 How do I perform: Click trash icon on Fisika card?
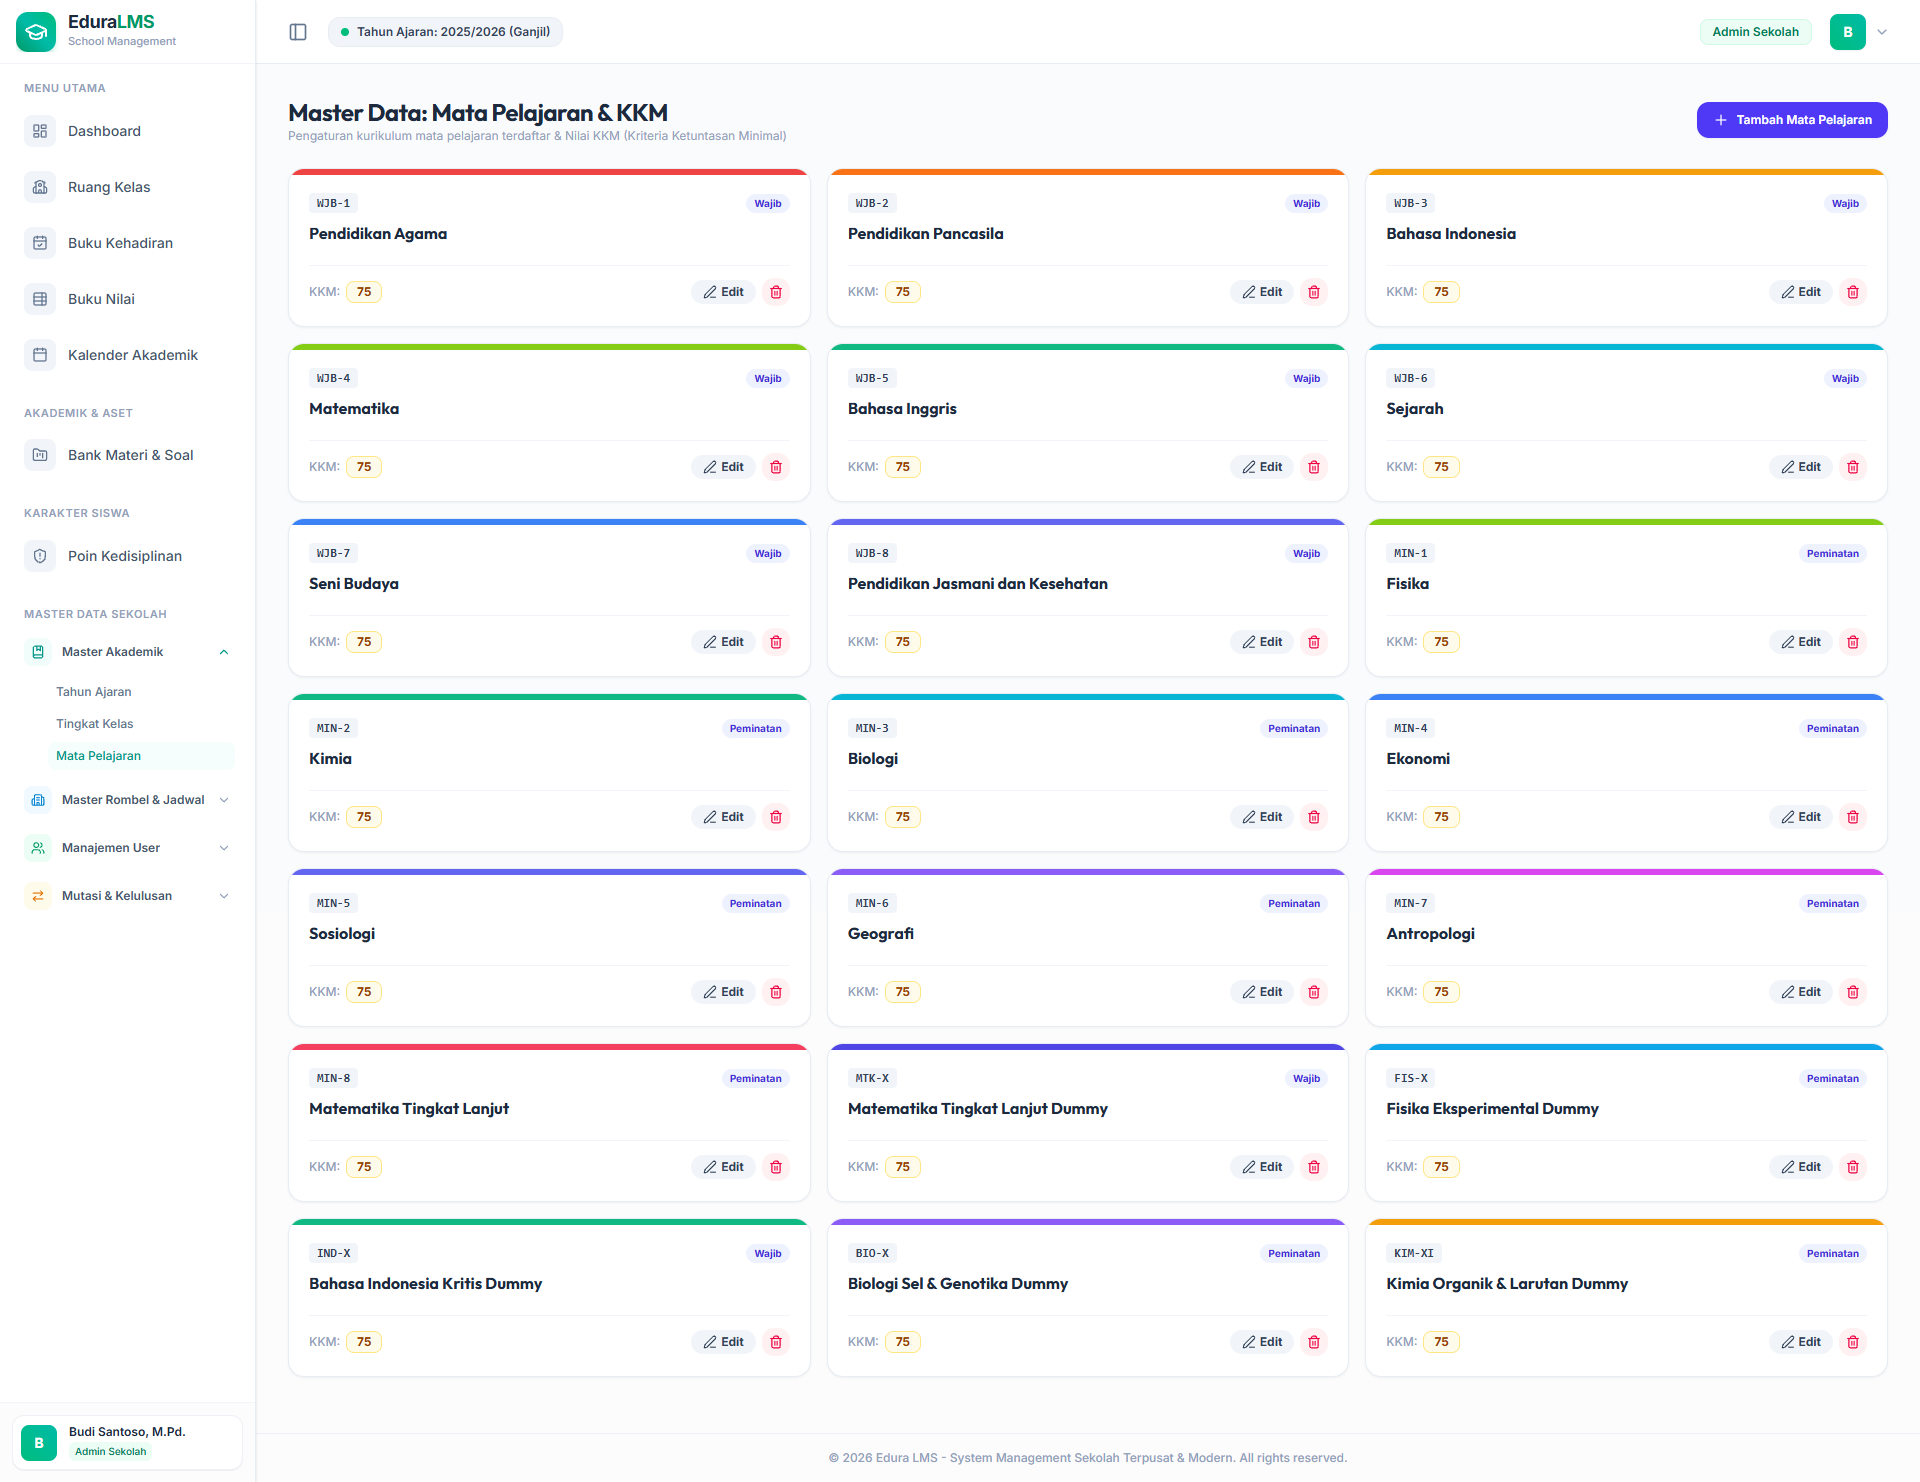pyautogui.click(x=1853, y=642)
